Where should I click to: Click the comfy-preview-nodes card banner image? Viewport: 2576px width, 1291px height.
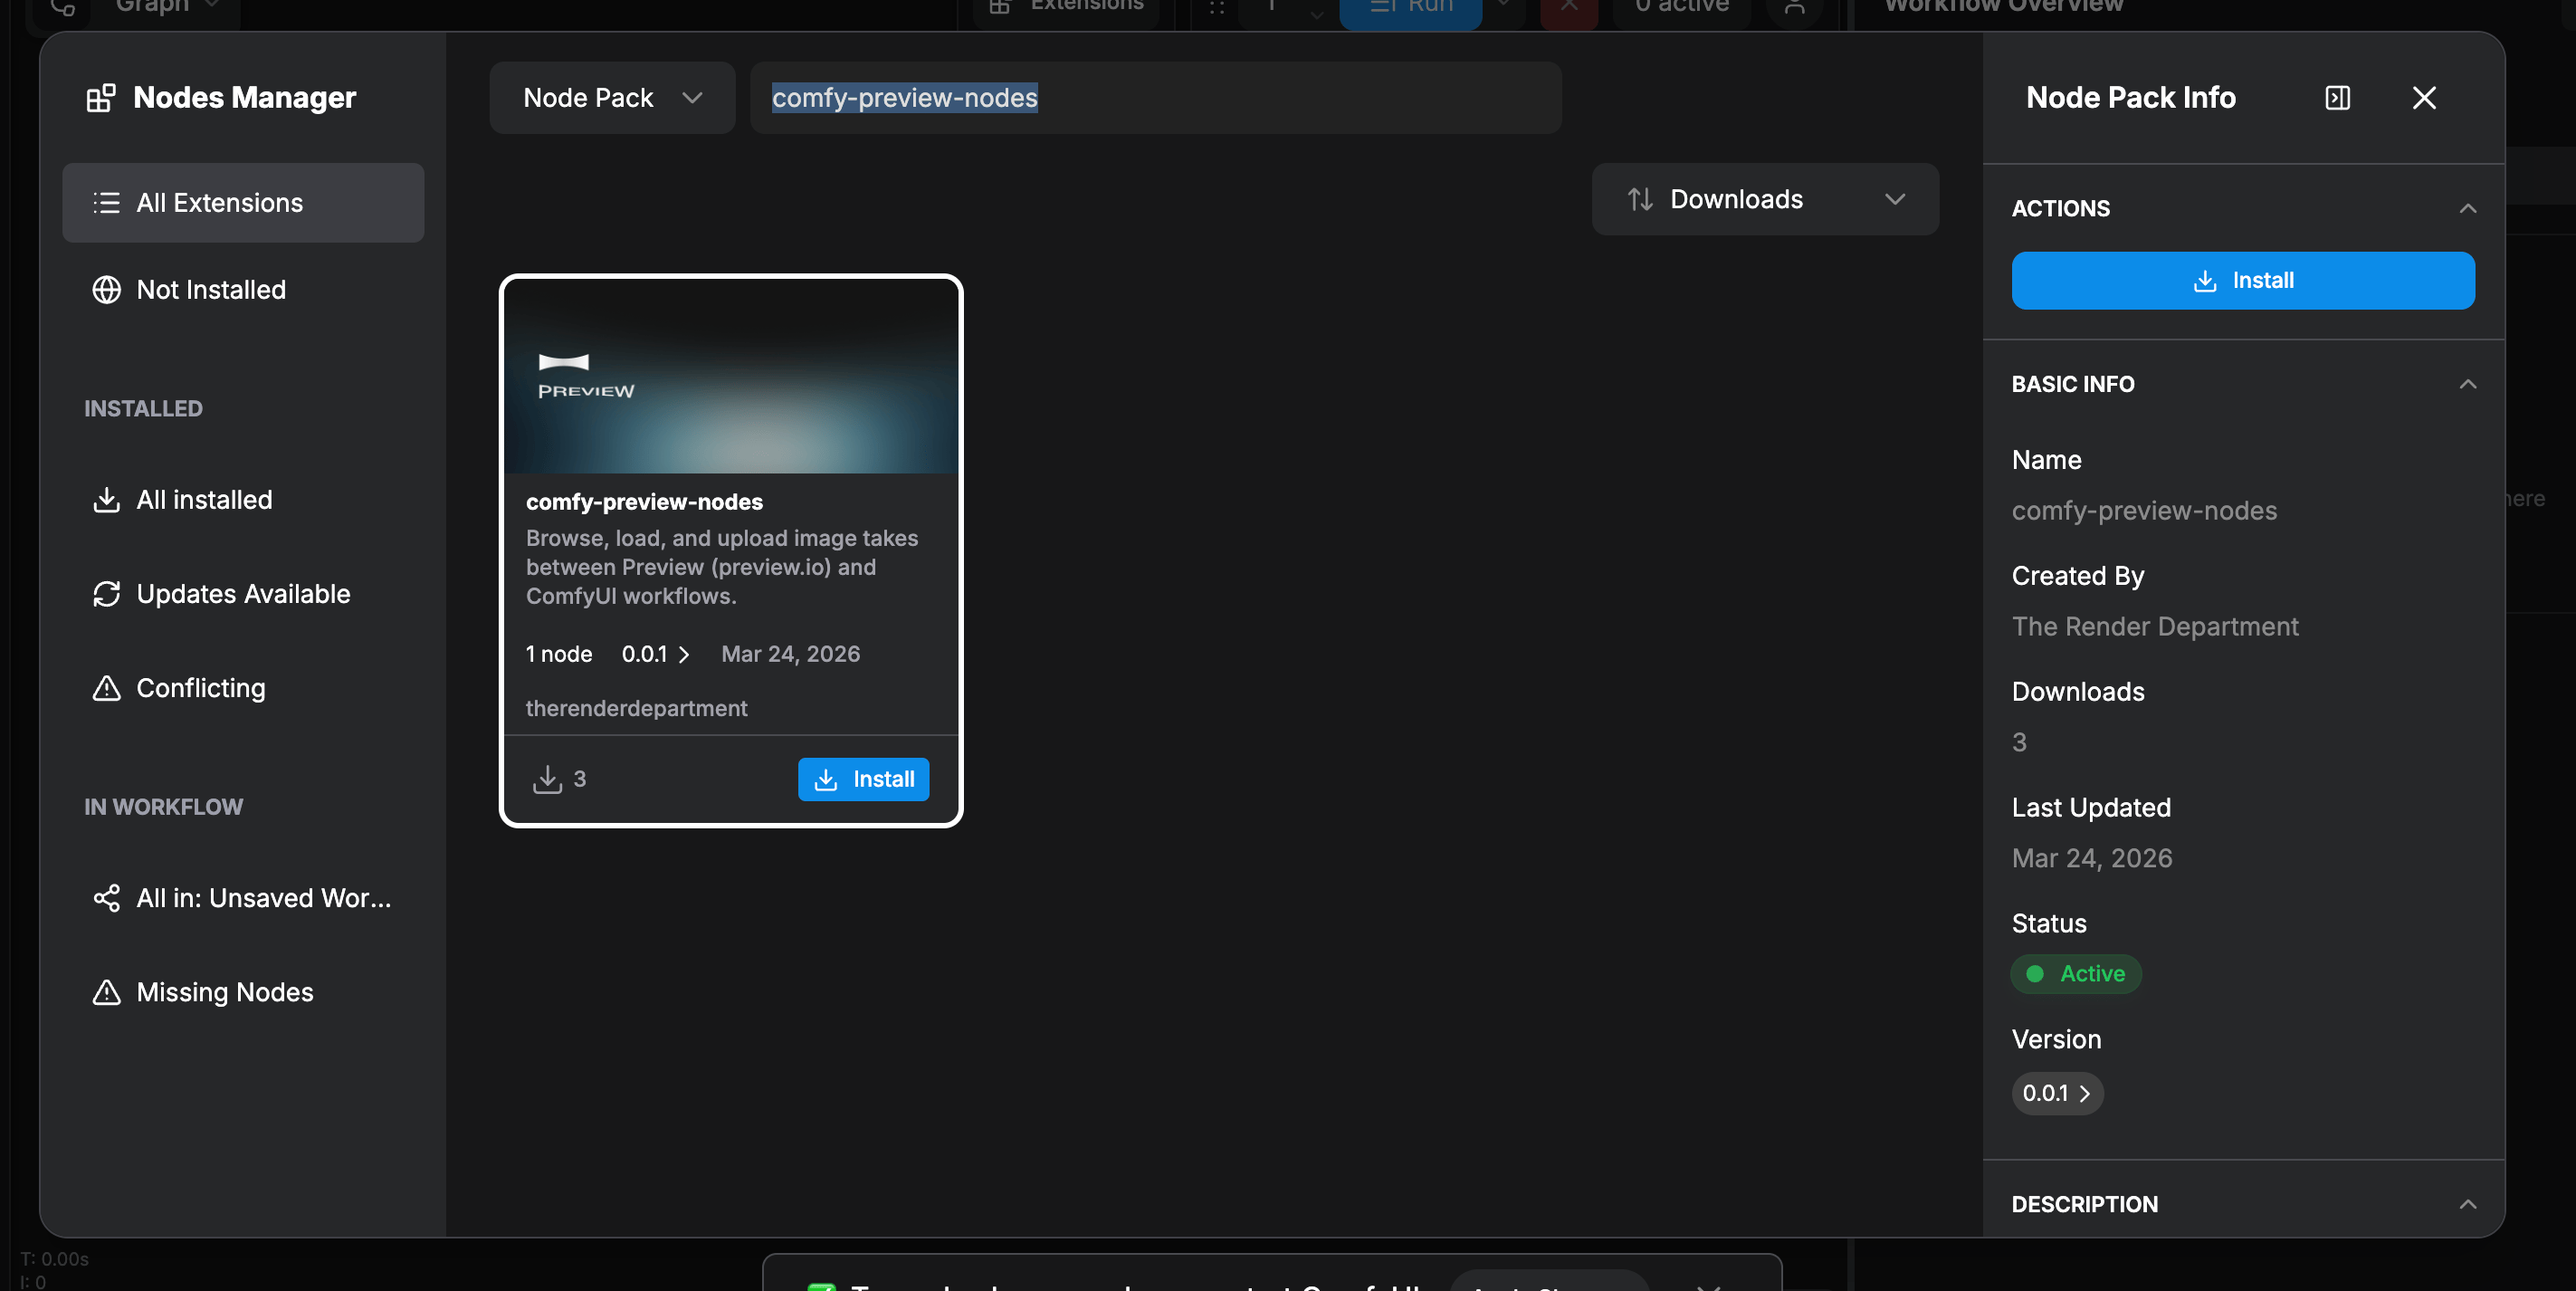click(x=731, y=377)
